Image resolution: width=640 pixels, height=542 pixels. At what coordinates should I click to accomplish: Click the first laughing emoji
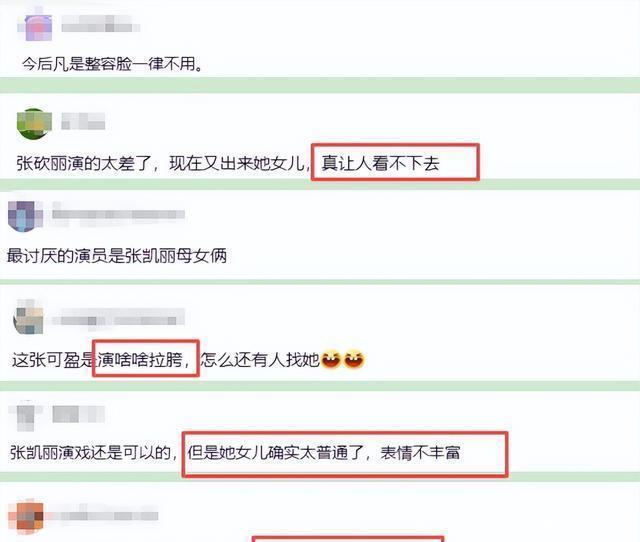coord(331,360)
